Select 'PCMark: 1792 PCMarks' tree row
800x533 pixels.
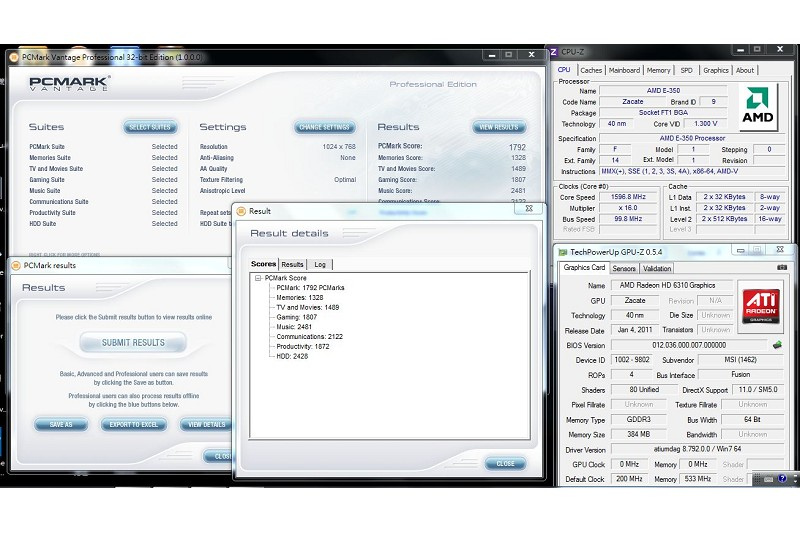310,288
